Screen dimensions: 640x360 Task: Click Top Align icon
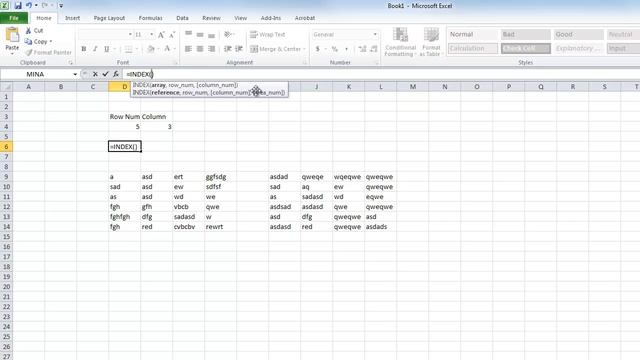[188, 34]
